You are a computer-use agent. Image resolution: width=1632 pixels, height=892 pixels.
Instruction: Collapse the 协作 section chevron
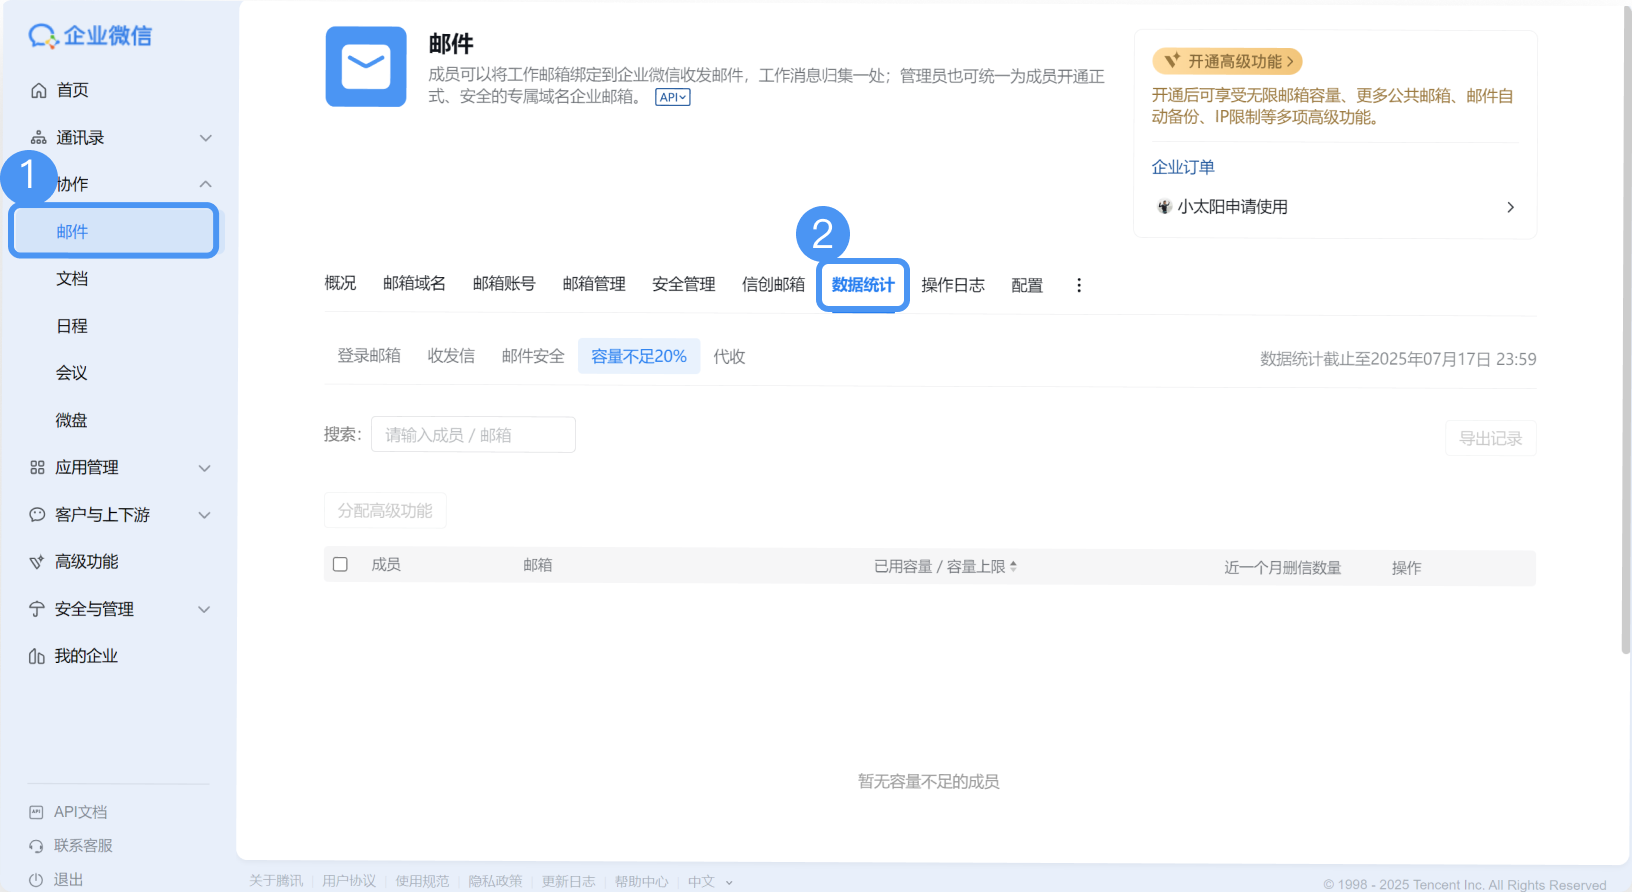(x=205, y=184)
